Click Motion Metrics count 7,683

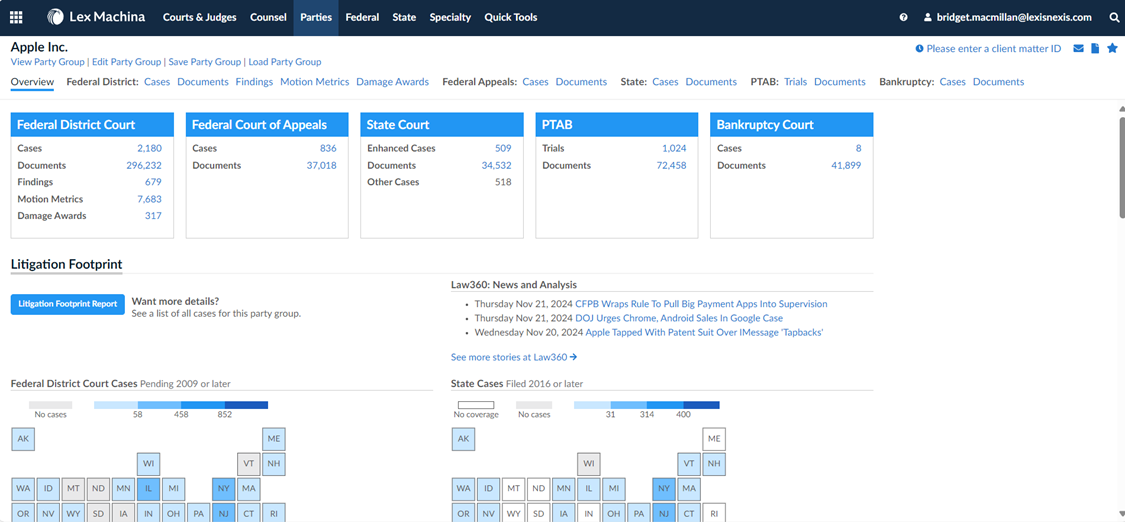click(x=149, y=199)
